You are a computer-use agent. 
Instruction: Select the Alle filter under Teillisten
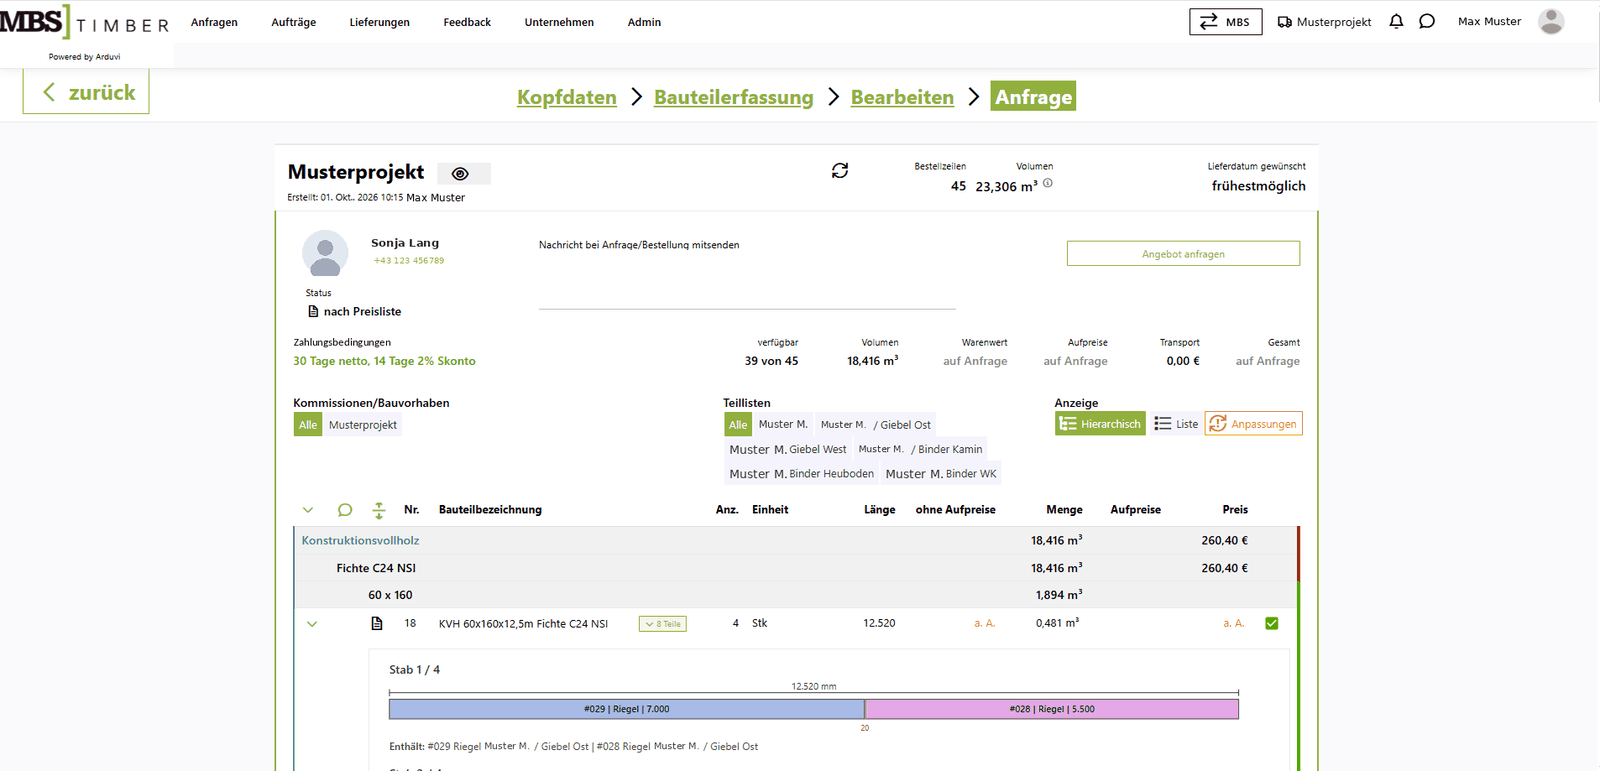pos(738,425)
